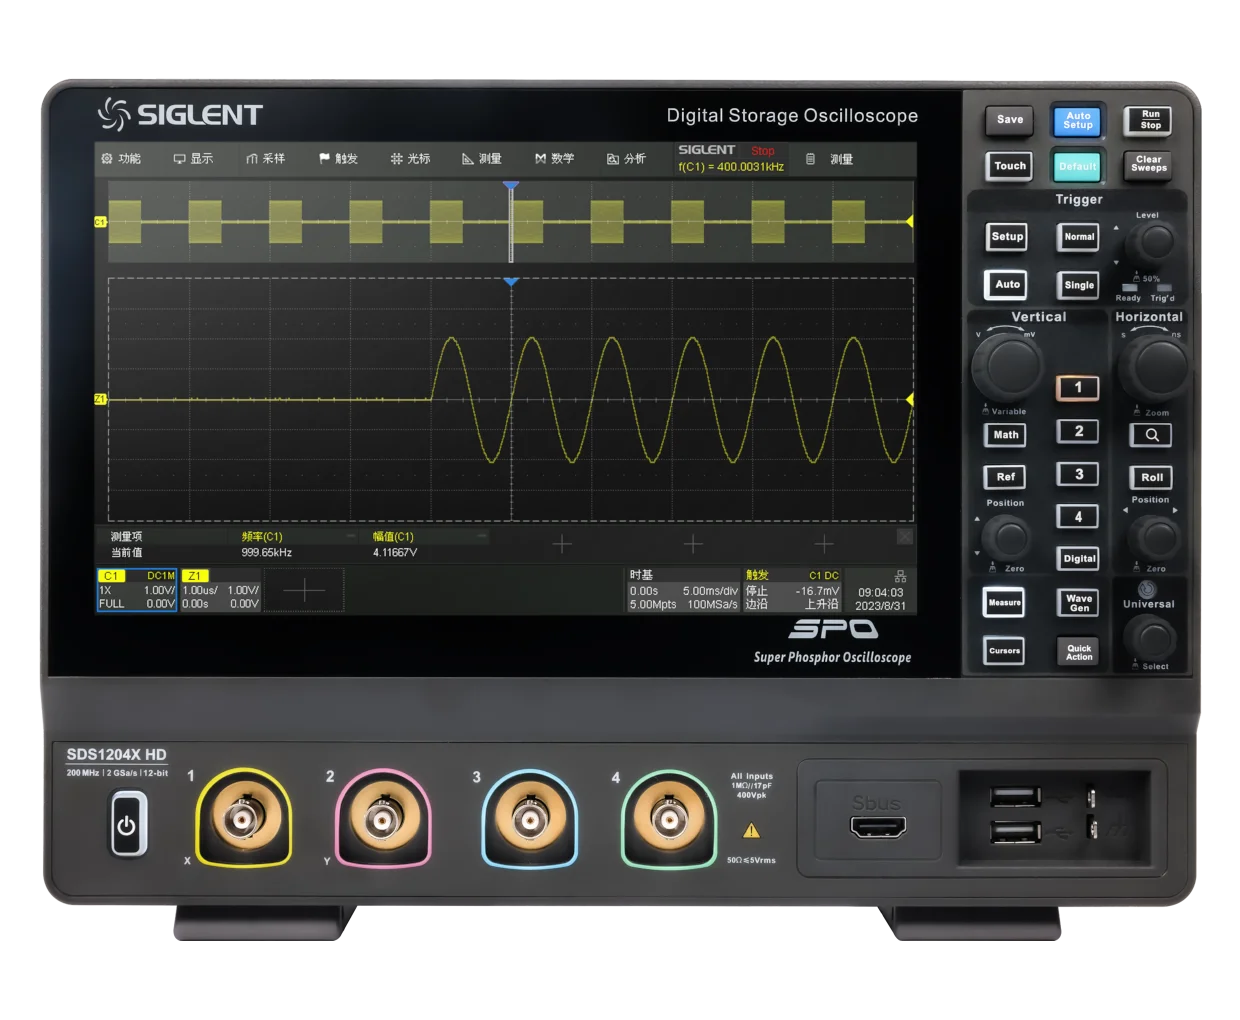Click the 4.11667V amplitude value
The height and width of the screenshot is (1020, 1240).
point(395,552)
